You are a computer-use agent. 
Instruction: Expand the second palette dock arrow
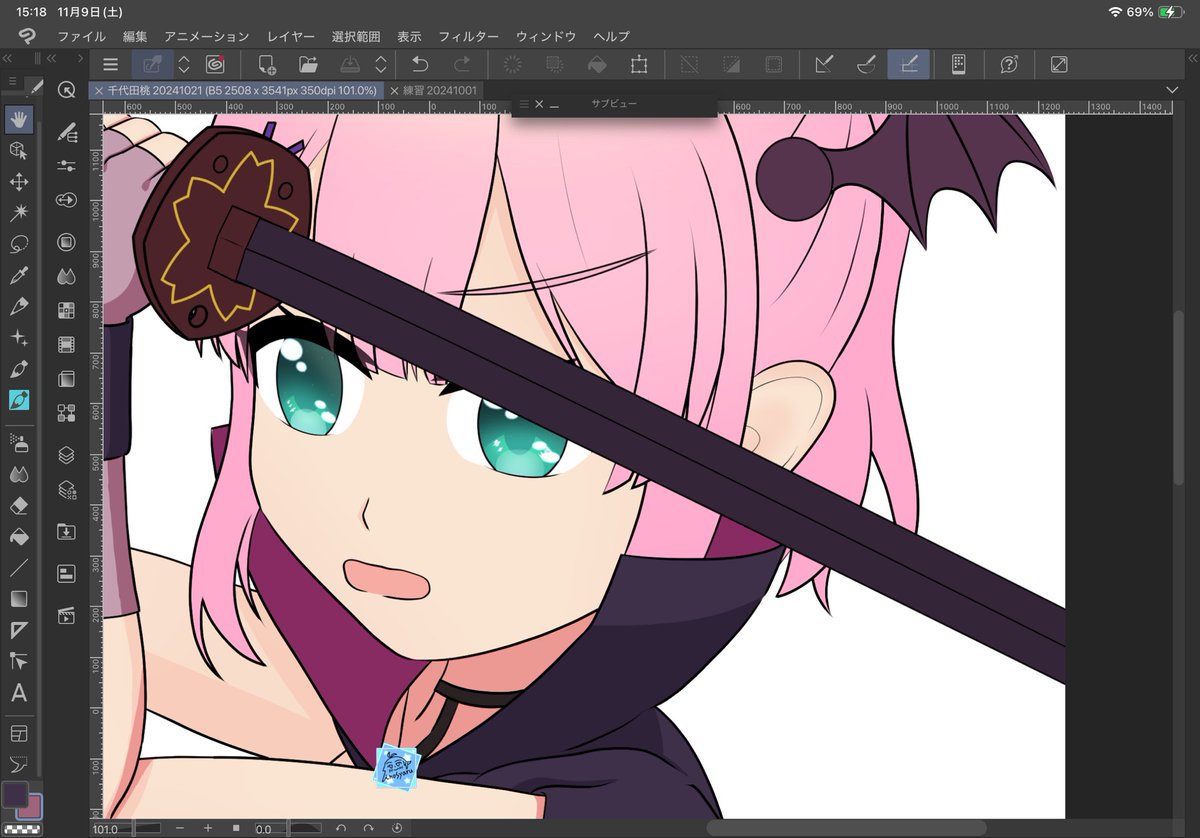81,60
